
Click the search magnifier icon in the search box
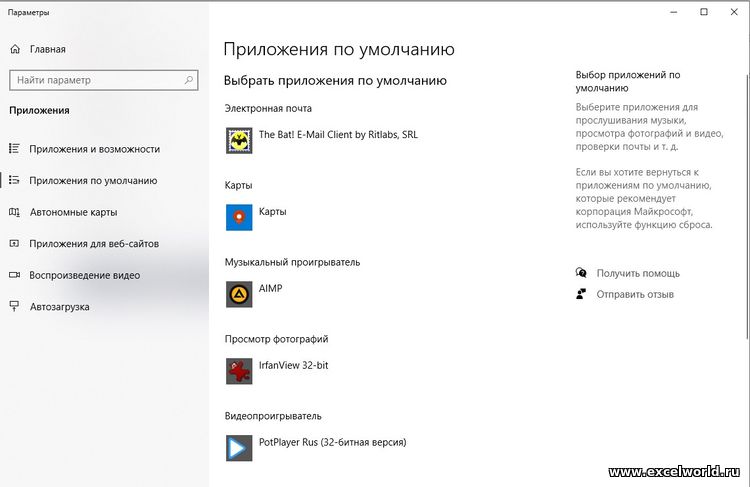(189, 80)
